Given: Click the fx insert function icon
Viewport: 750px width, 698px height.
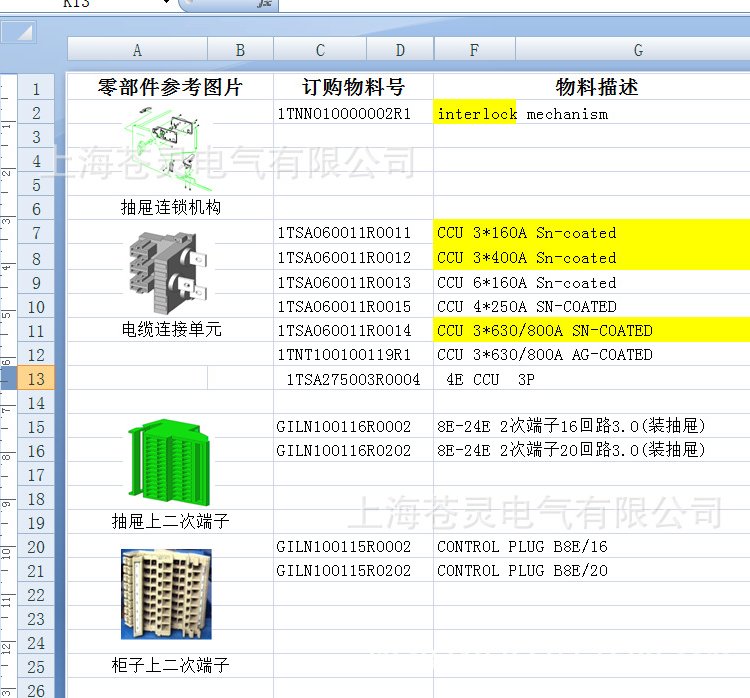Looking at the screenshot, I should [264, 4].
